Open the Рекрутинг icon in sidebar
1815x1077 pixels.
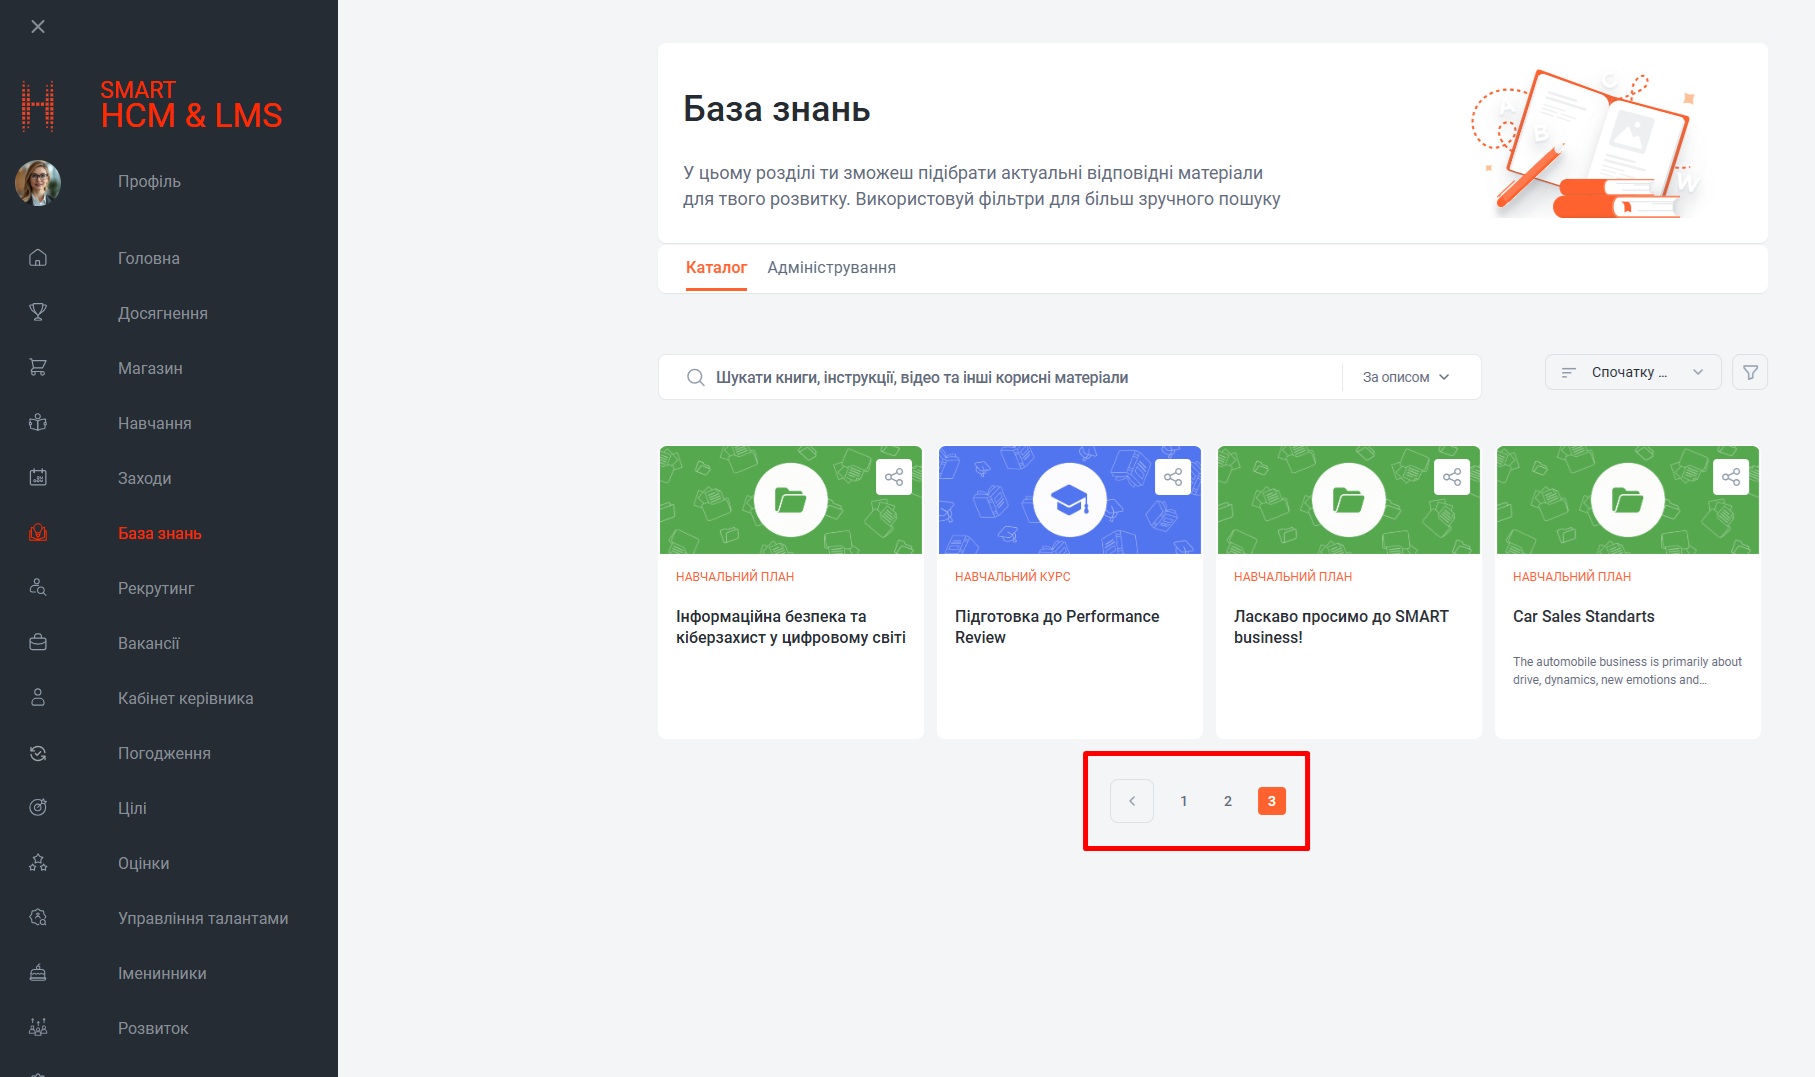(x=38, y=587)
